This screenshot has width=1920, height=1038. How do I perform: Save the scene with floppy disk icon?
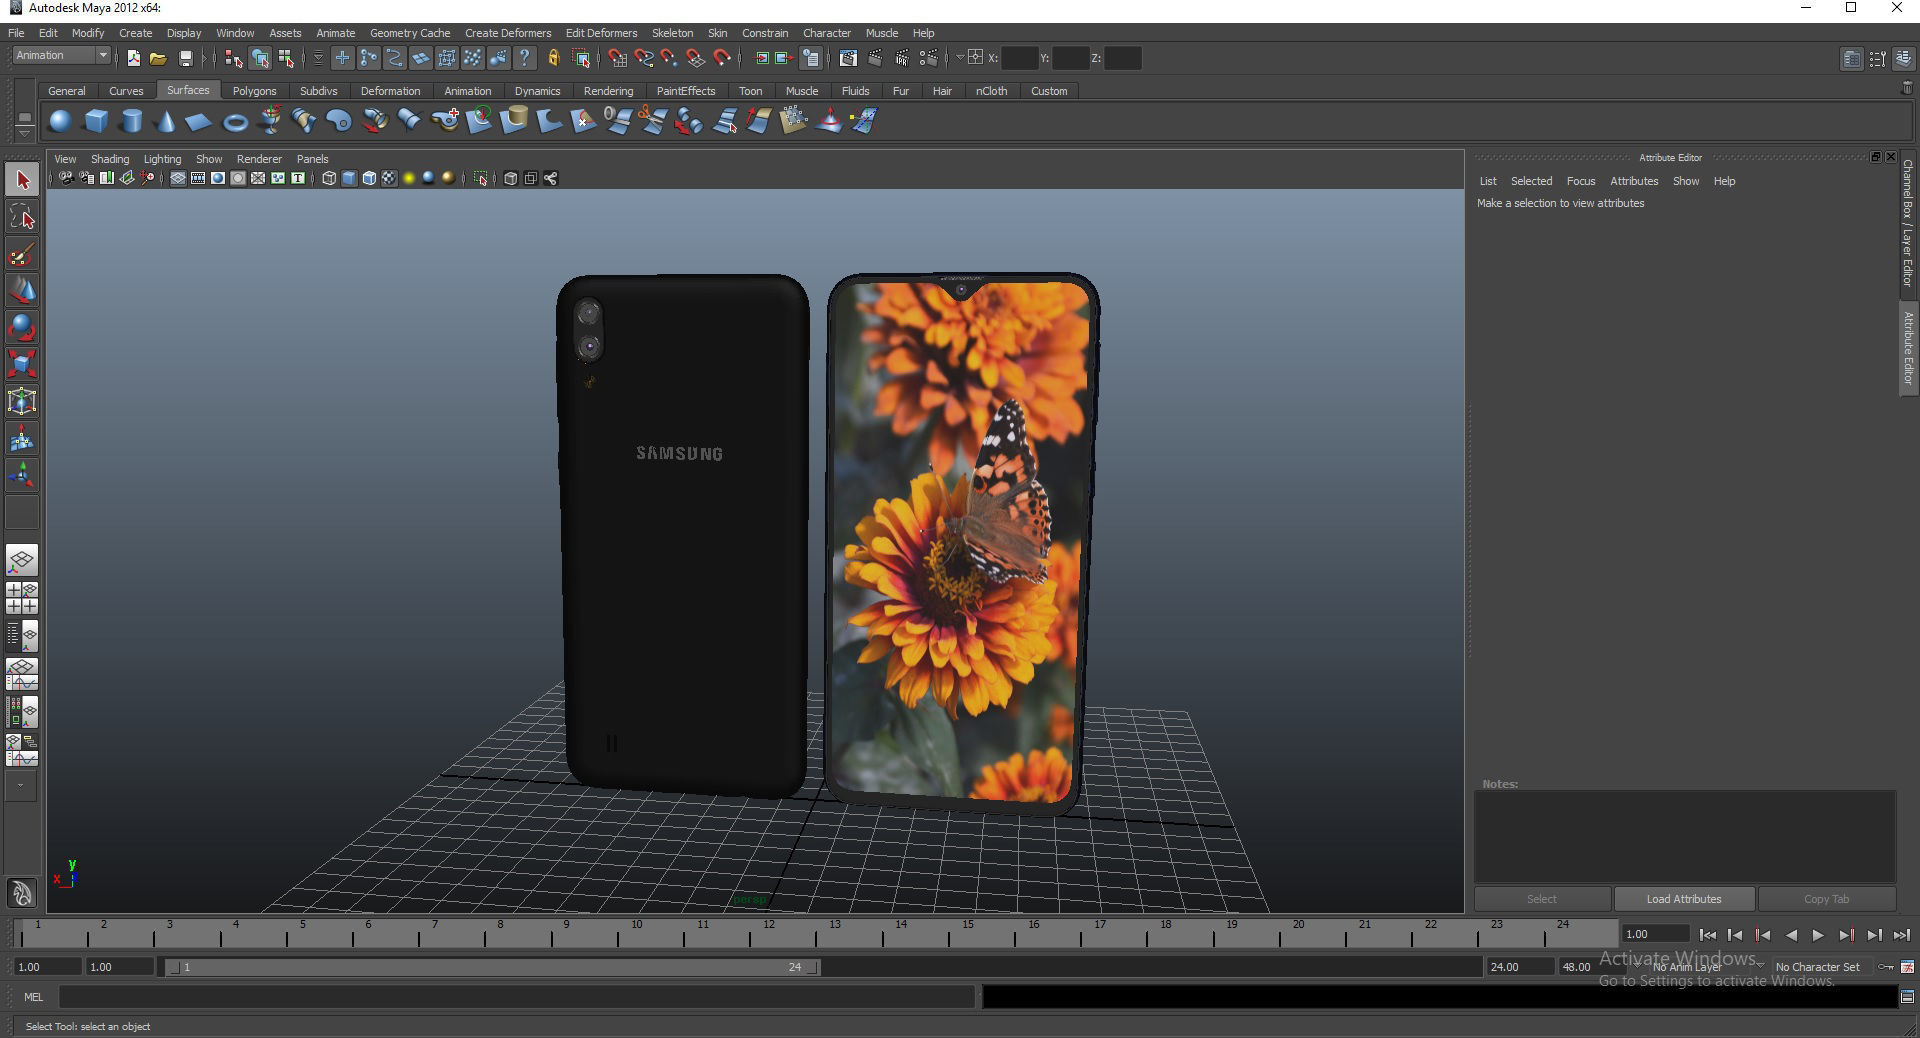[x=185, y=58]
